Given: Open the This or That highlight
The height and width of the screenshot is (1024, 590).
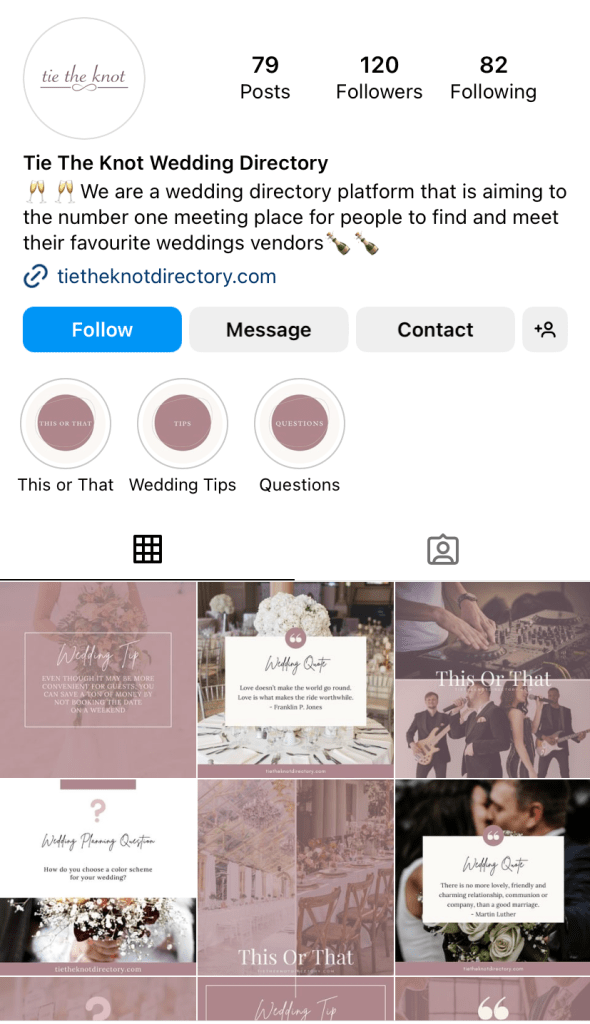Looking at the screenshot, I should (x=65, y=423).
